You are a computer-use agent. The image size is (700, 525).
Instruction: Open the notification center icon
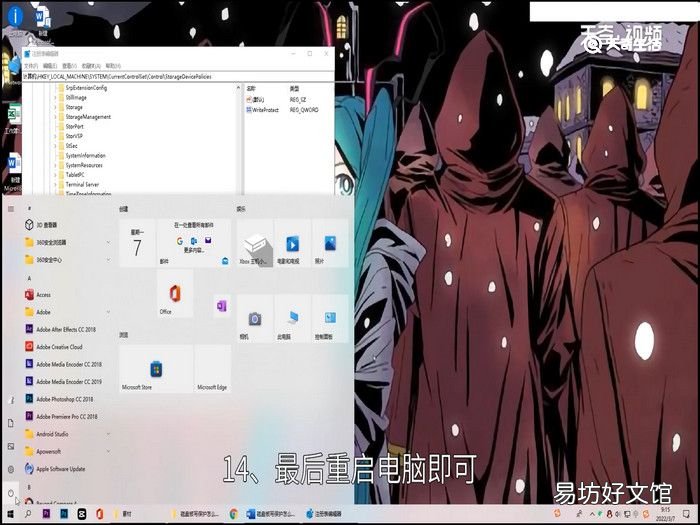coord(687,514)
